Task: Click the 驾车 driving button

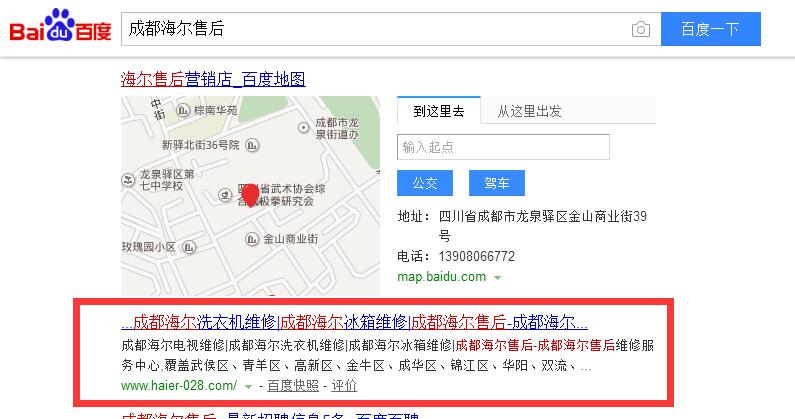Action: point(496,183)
